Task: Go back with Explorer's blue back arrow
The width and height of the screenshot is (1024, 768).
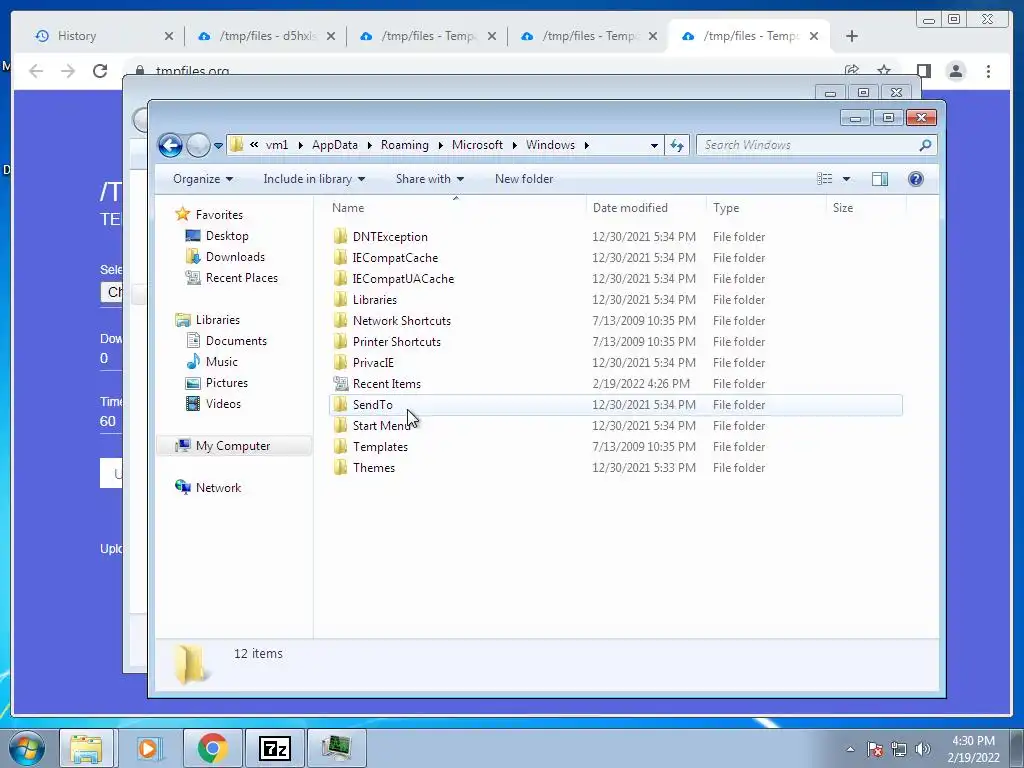Action: 170,145
